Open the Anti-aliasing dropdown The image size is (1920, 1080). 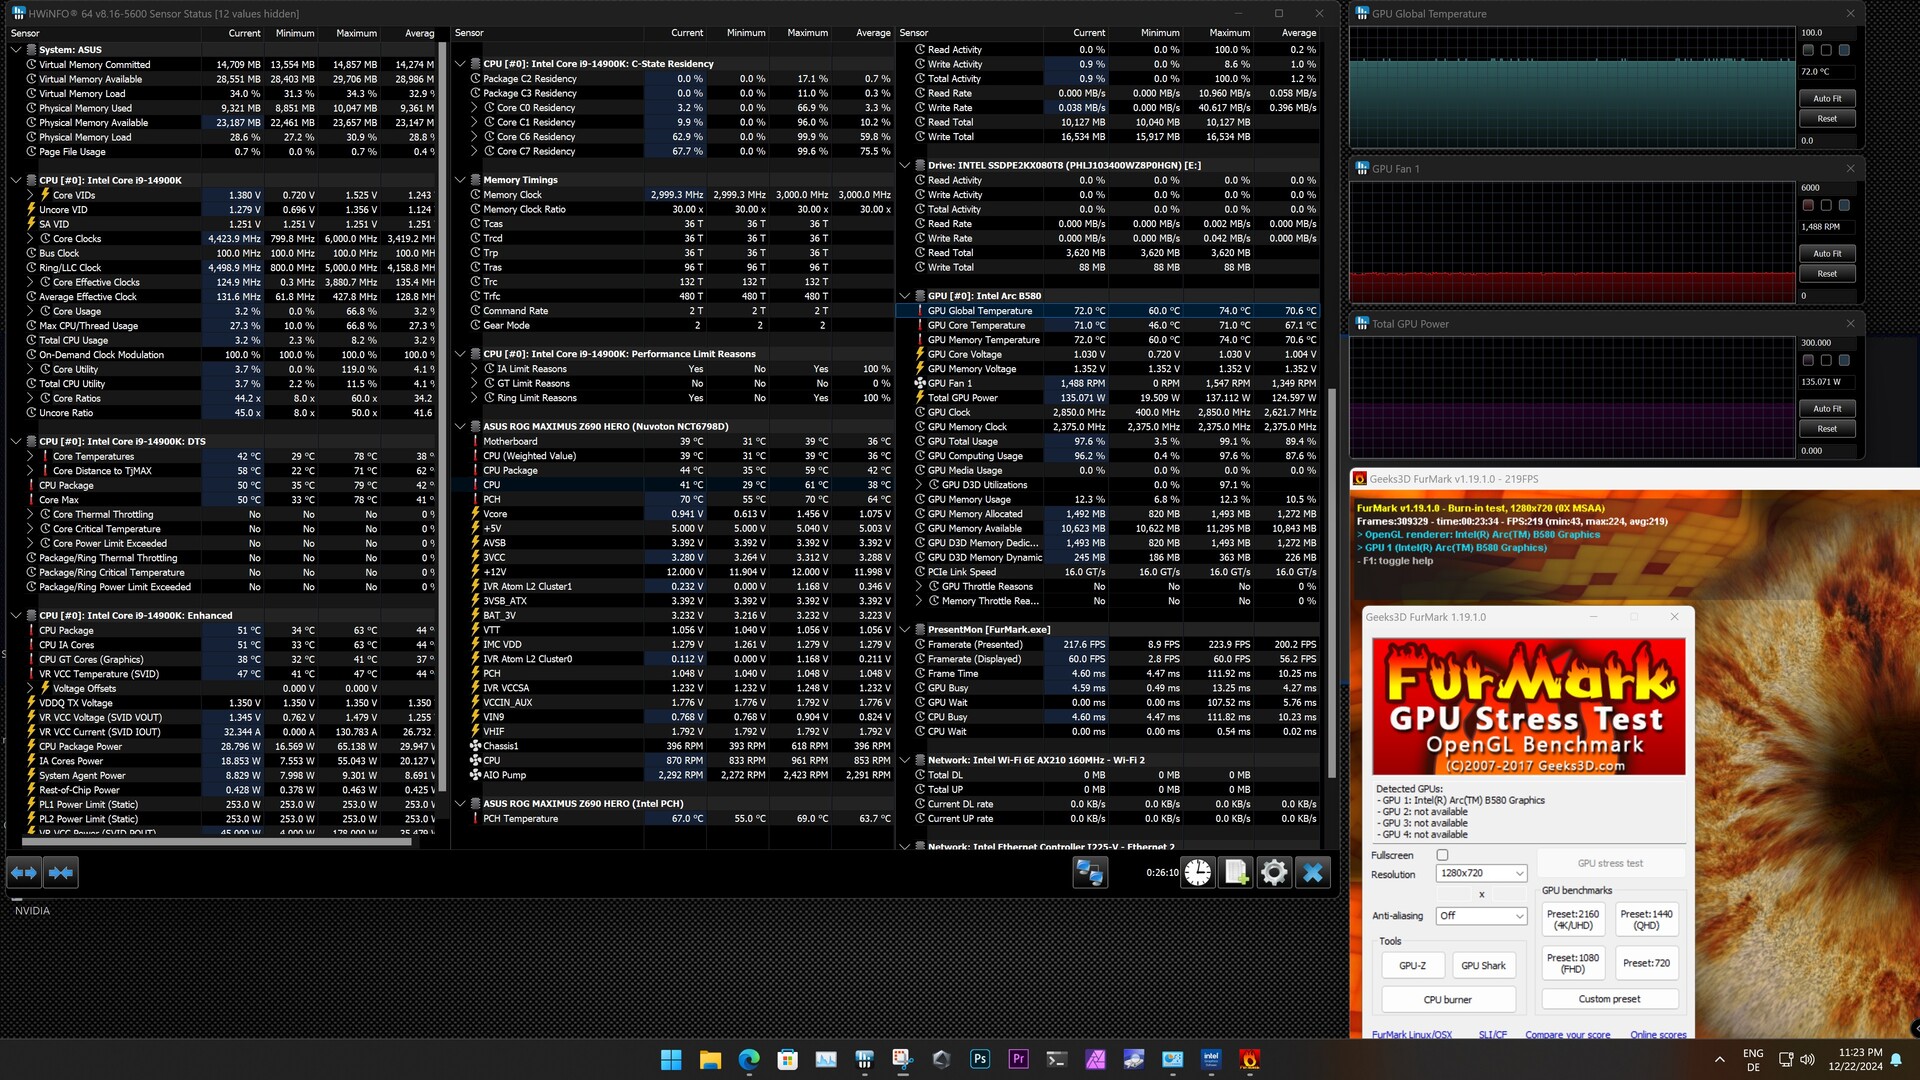click(x=1481, y=916)
